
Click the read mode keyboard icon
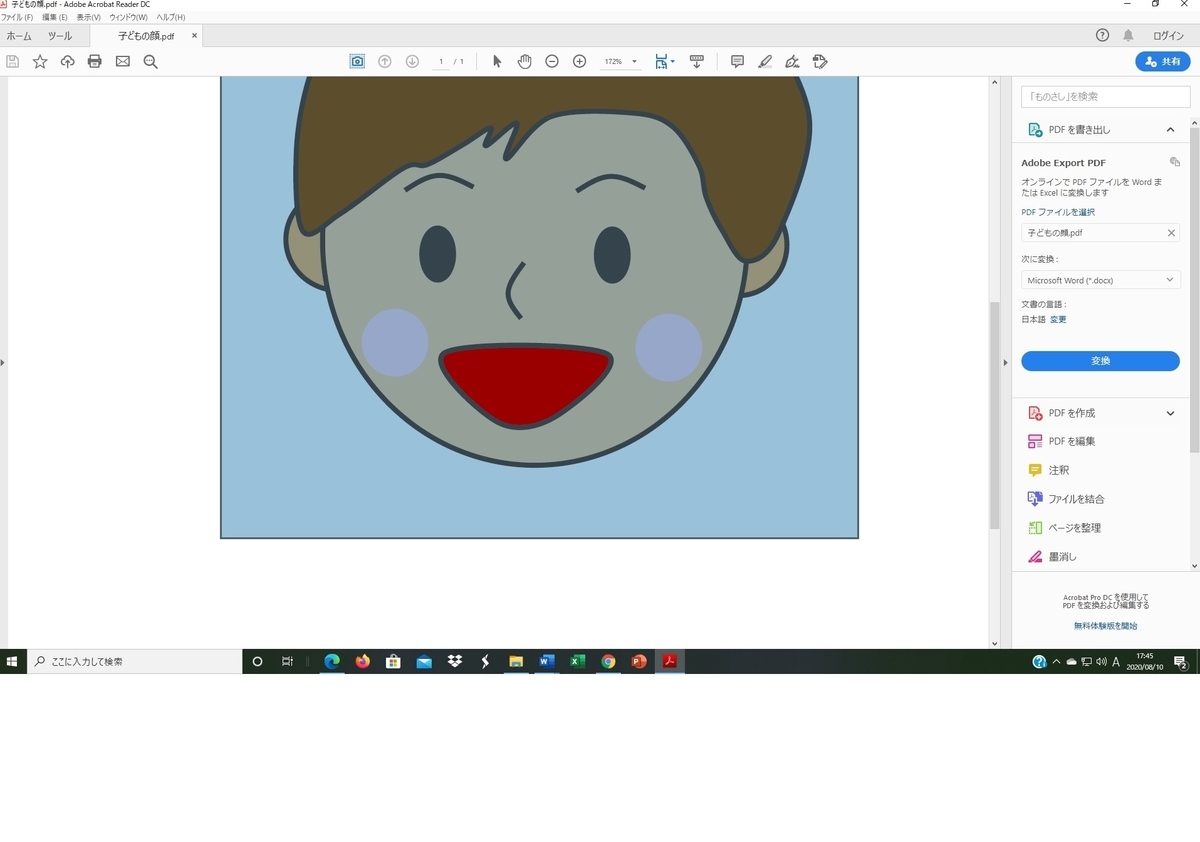(697, 62)
